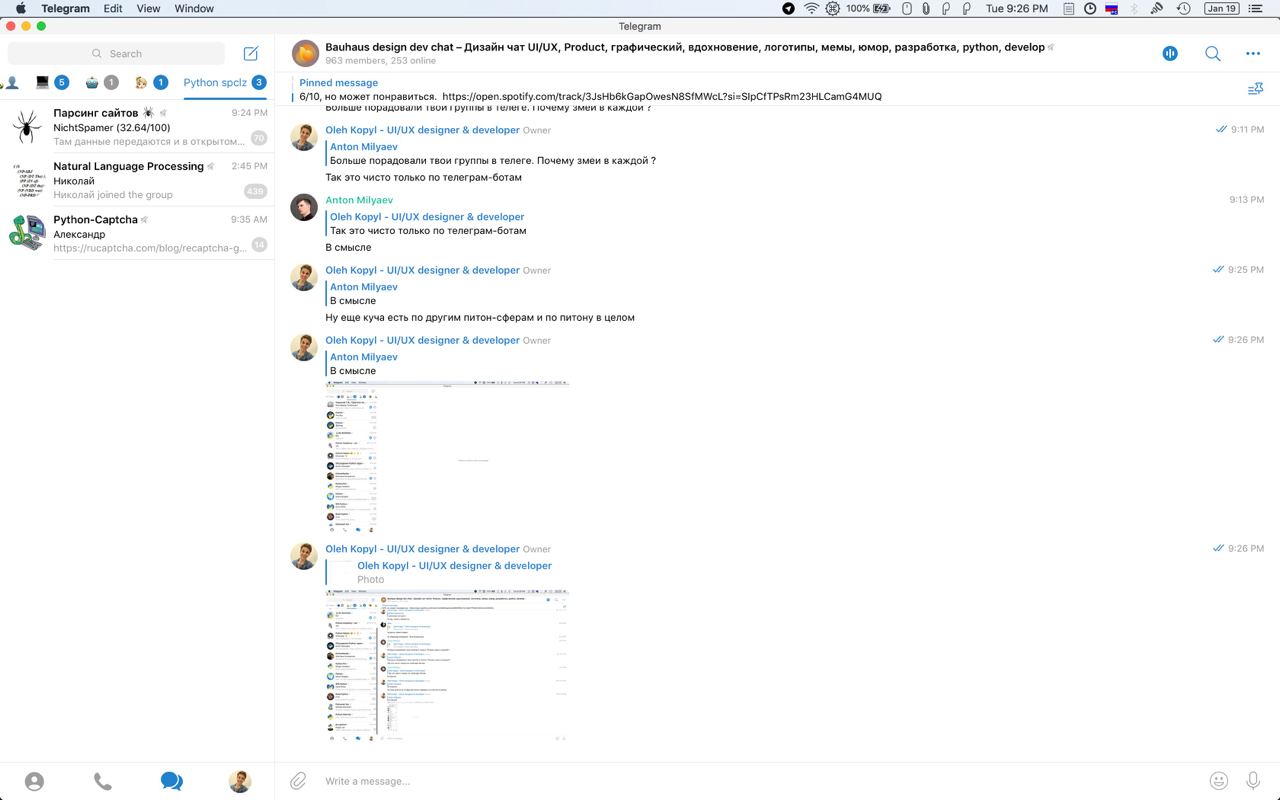Click the 9:24 PM time on Парсинг сайтов
The height and width of the screenshot is (800, 1280).
(249, 113)
